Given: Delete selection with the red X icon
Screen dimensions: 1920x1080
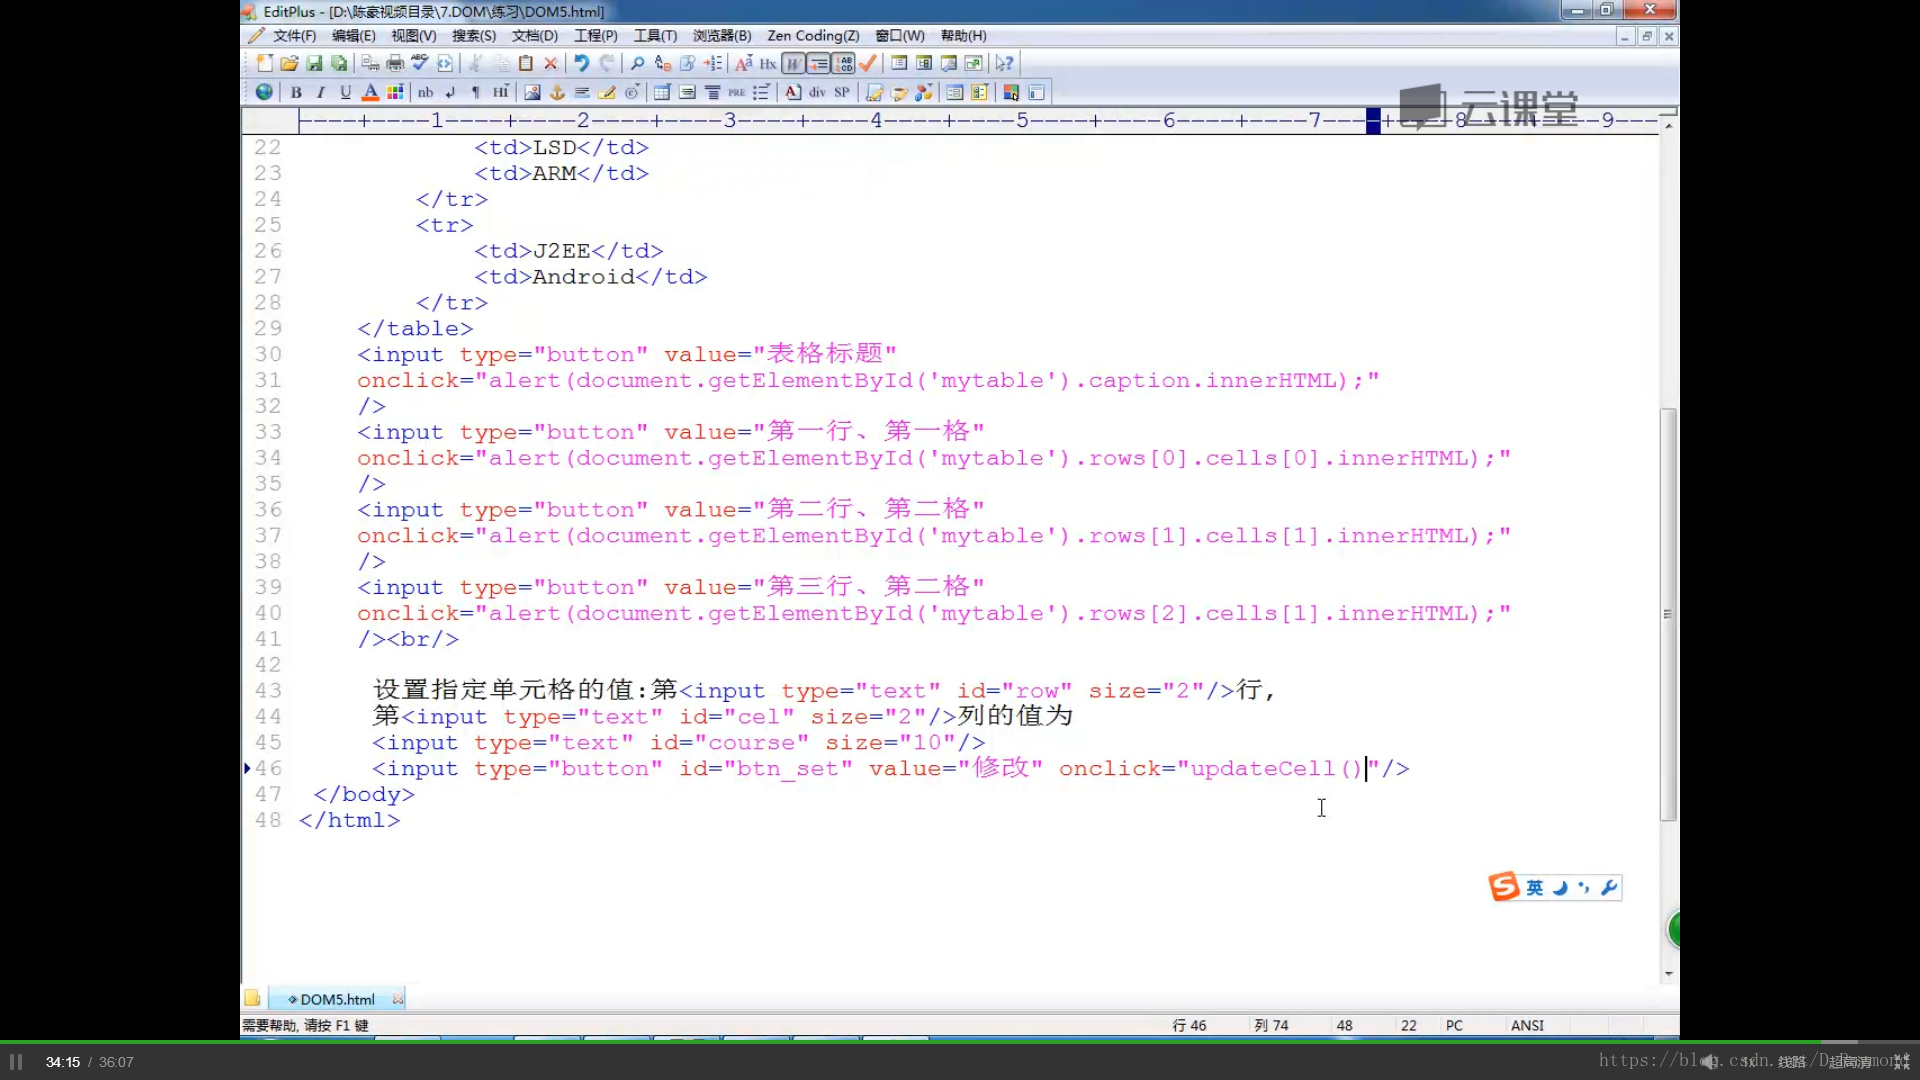Looking at the screenshot, I should (x=551, y=63).
